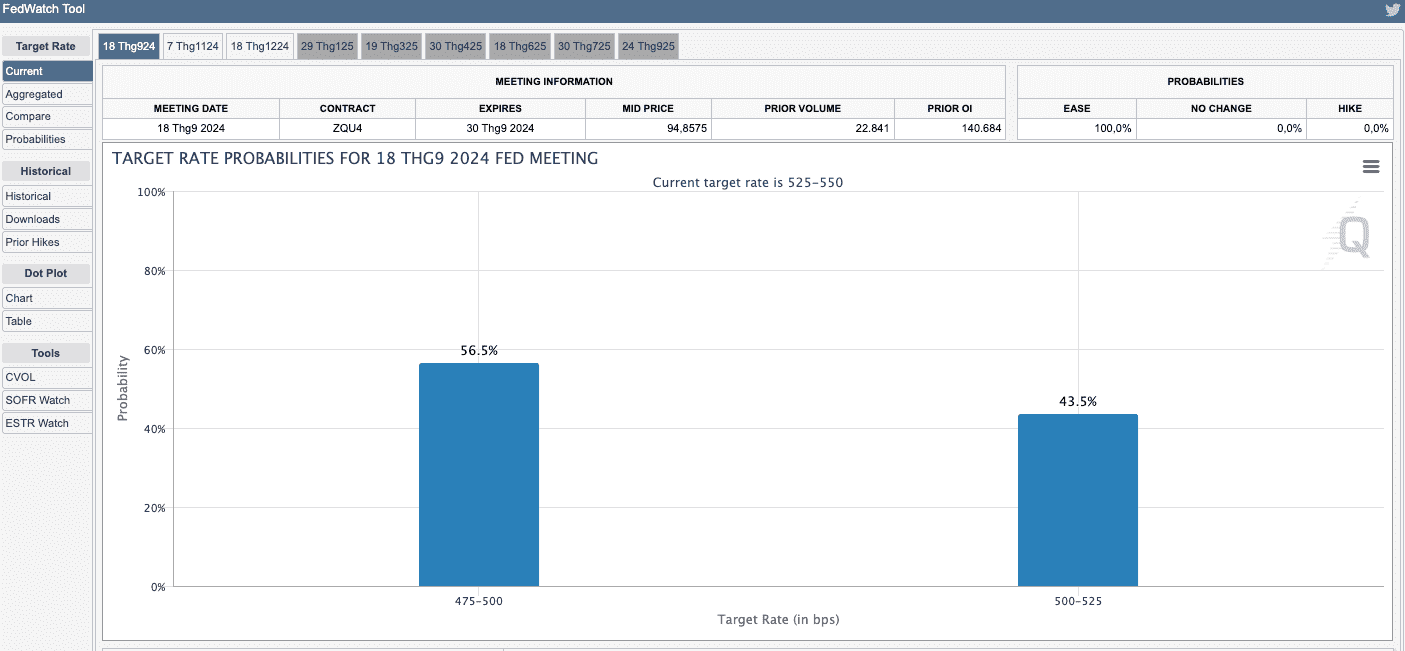1405x651 pixels.
Task: Switch to the 7 Thg1124 meeting tab
Action: pyautogui.click(x=193, y=46)
